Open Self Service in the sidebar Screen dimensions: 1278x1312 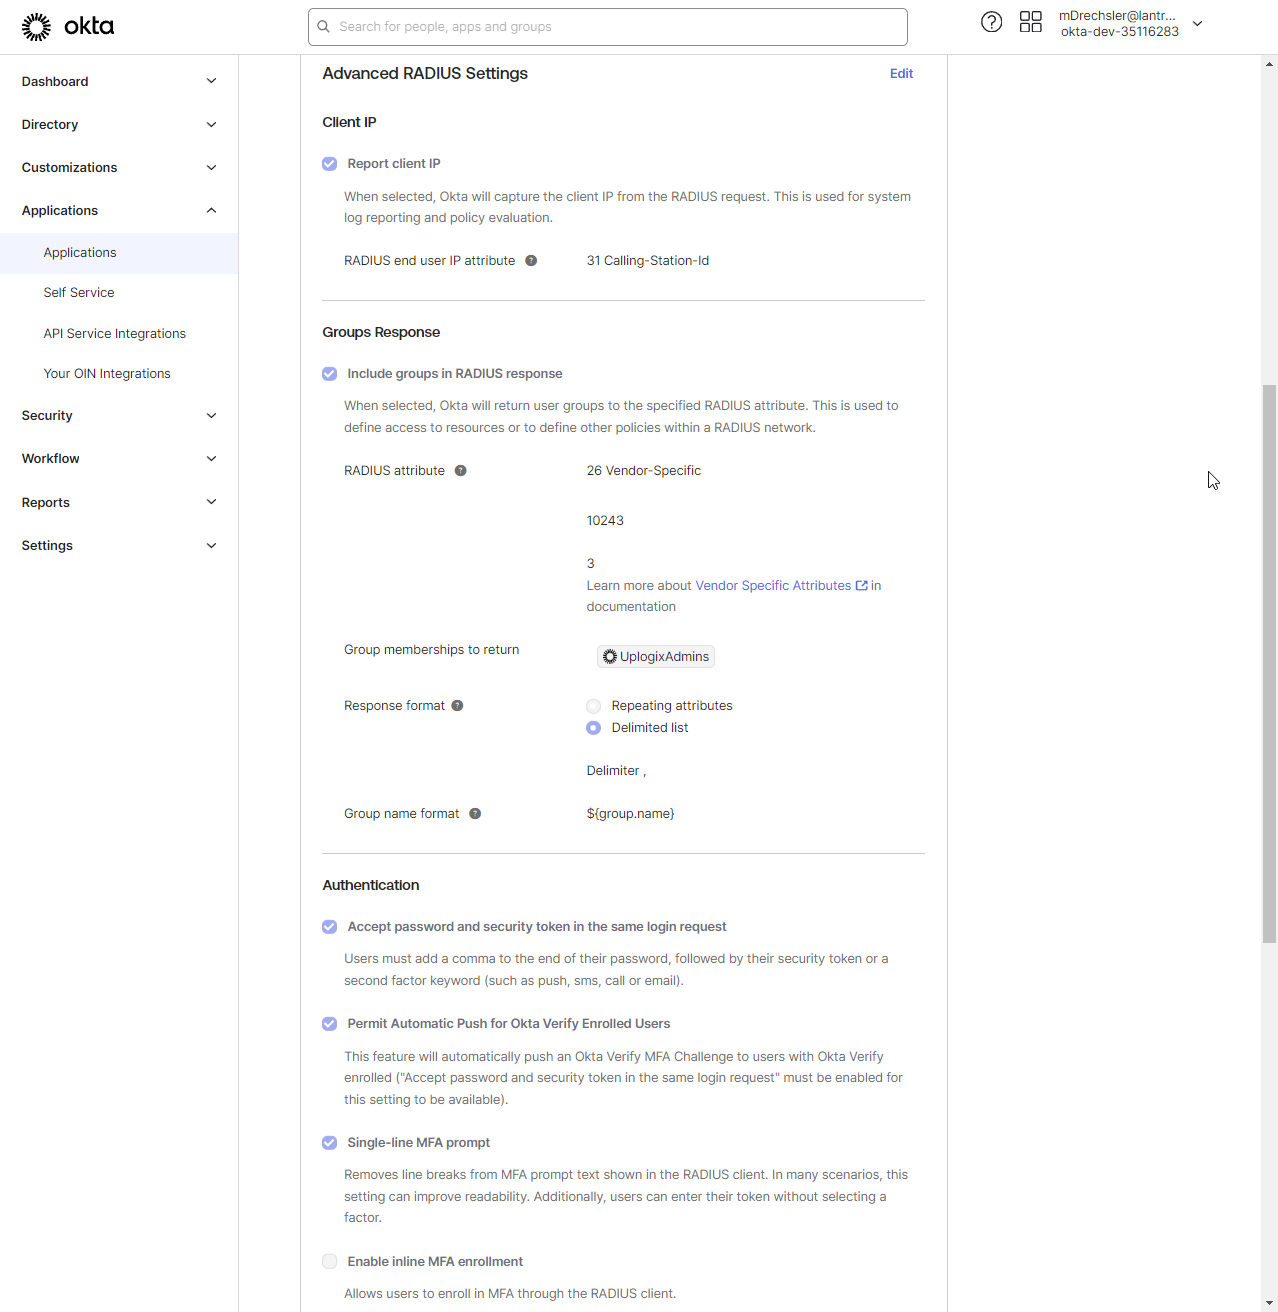pos(79,293)
